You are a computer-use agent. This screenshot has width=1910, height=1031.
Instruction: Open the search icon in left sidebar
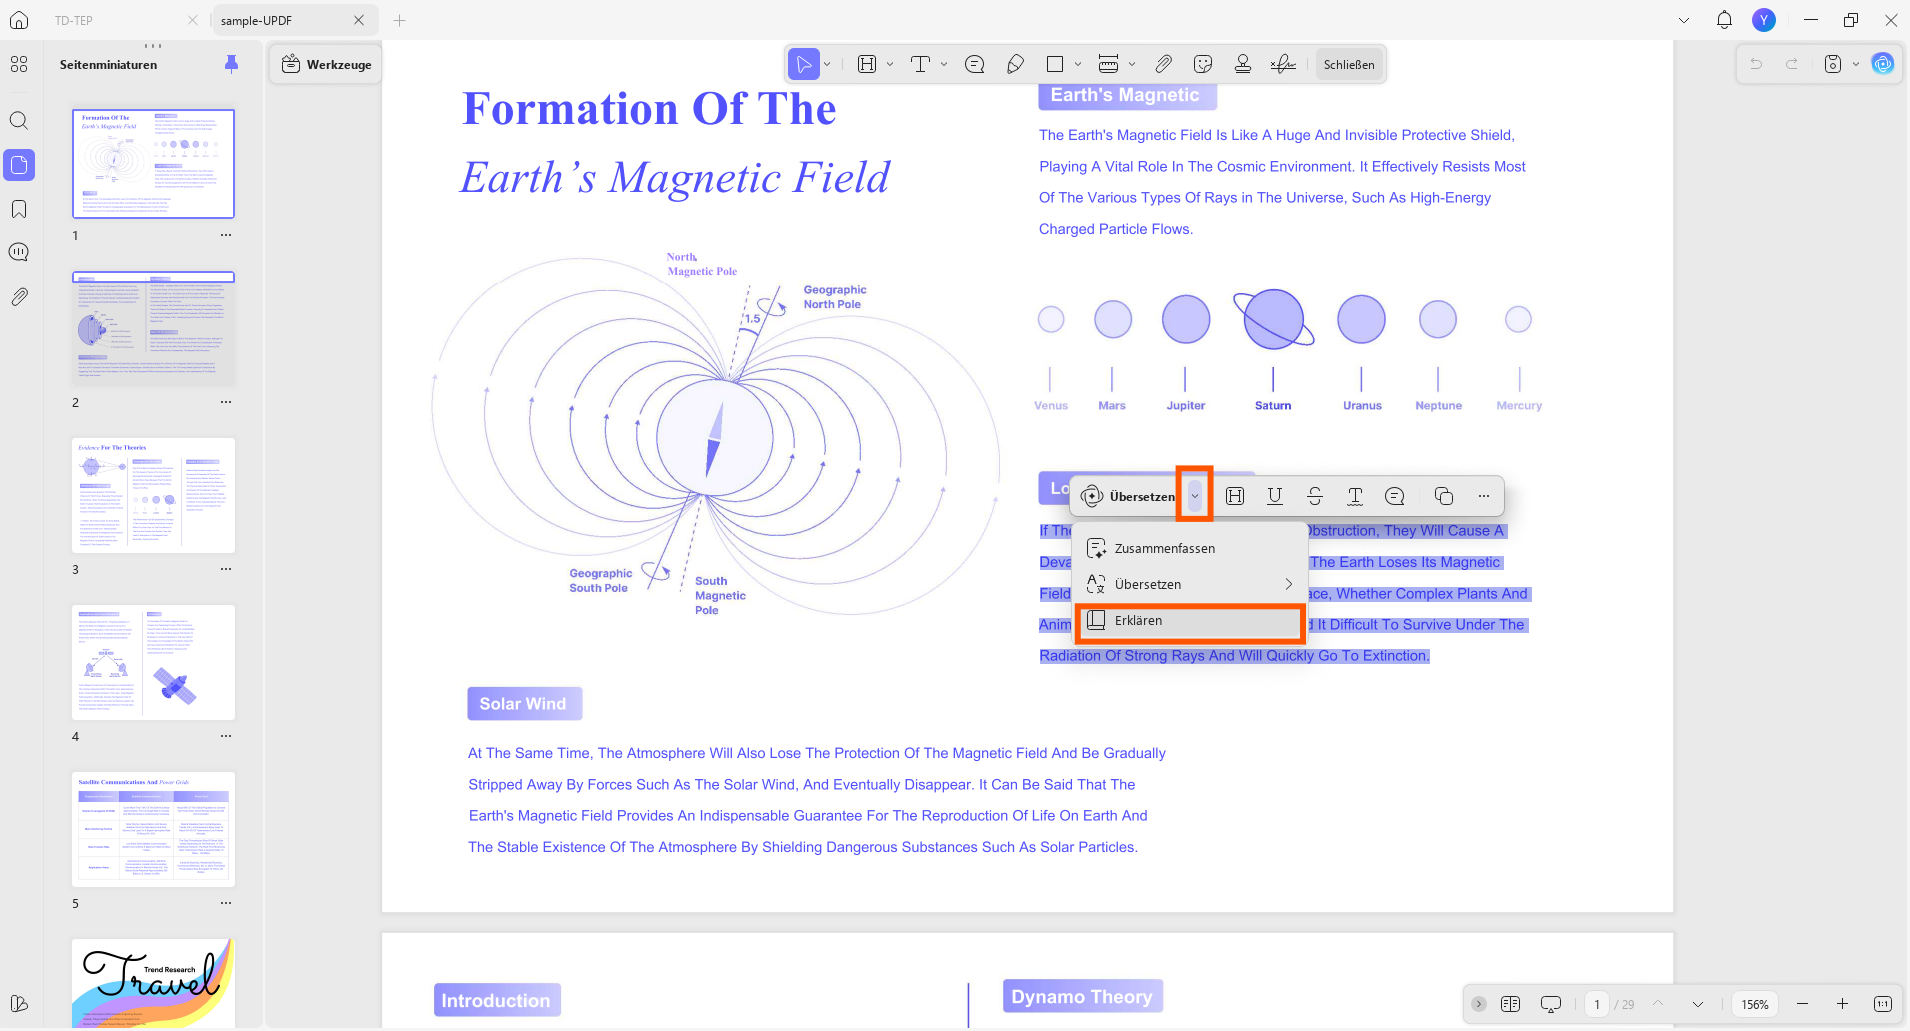19,121
